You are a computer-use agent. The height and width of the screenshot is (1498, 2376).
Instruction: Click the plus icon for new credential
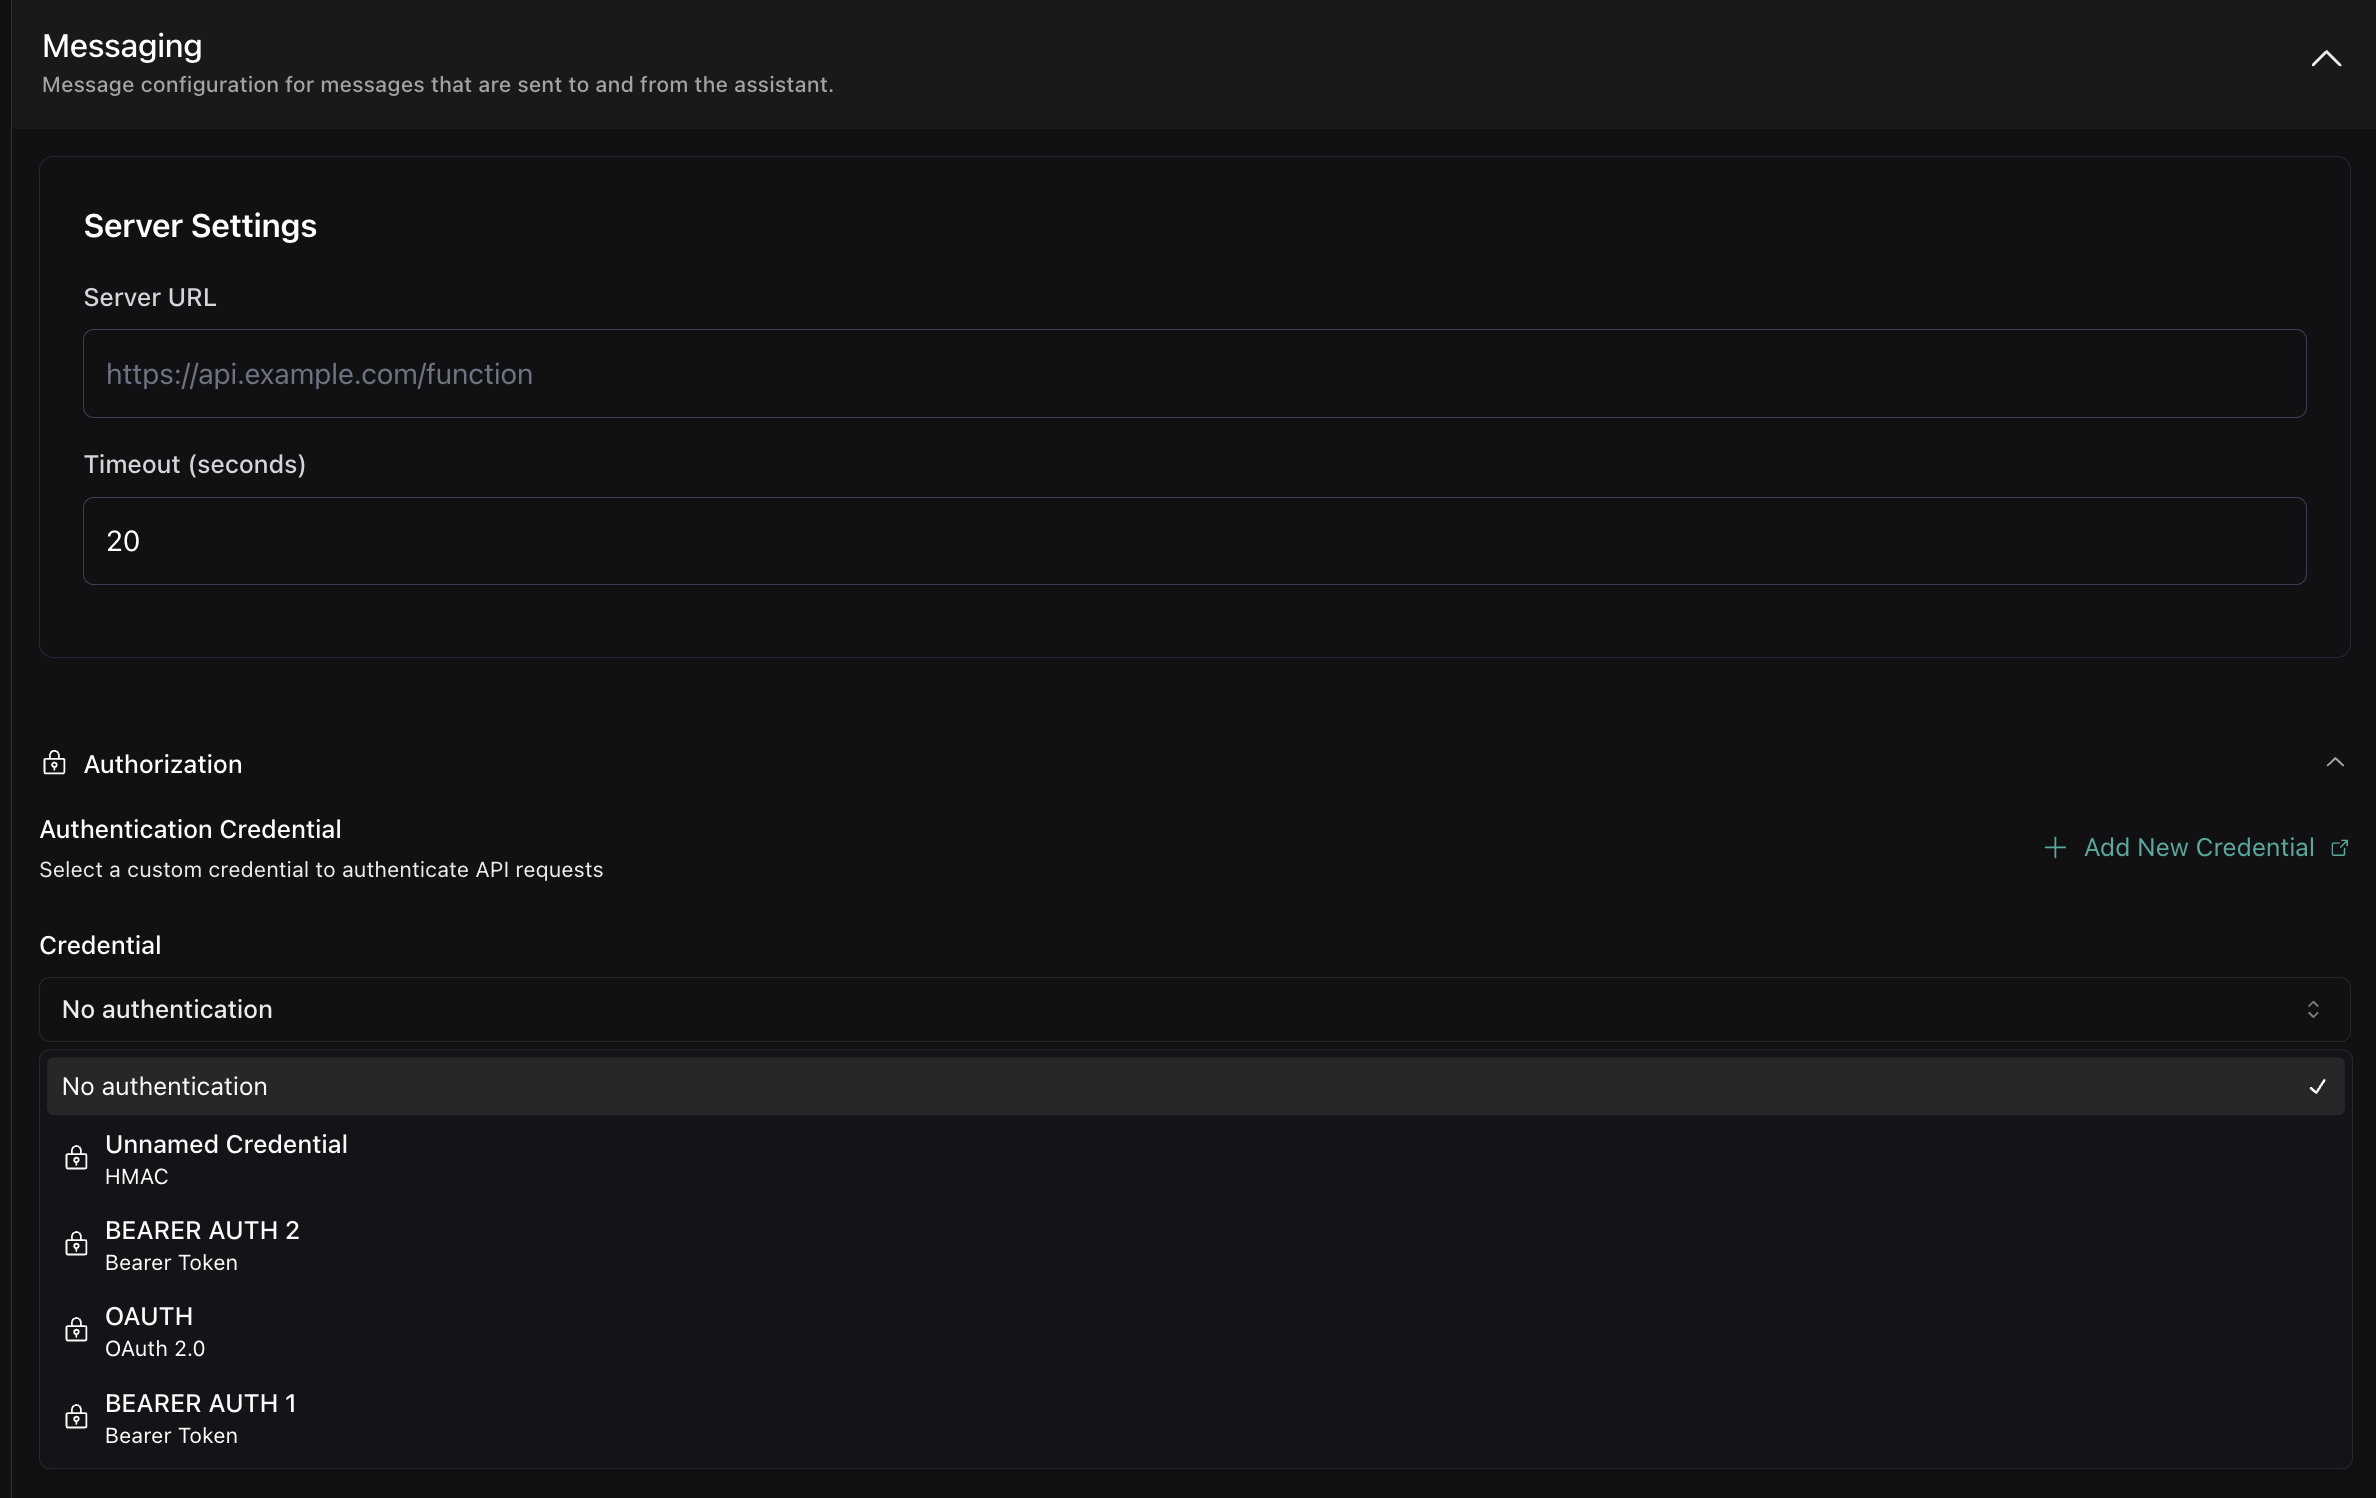coord(2055,848)
